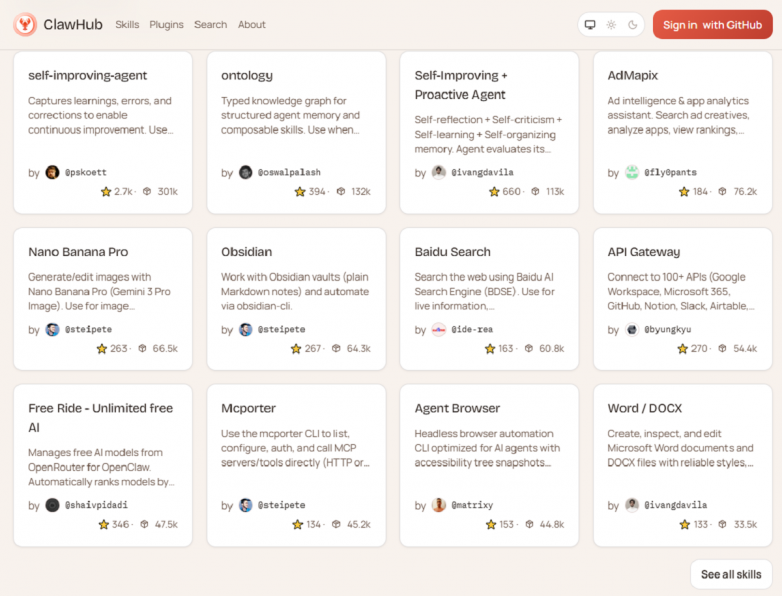
Task: Click the star icon on API Gateway card
Action: click(683, 349)
